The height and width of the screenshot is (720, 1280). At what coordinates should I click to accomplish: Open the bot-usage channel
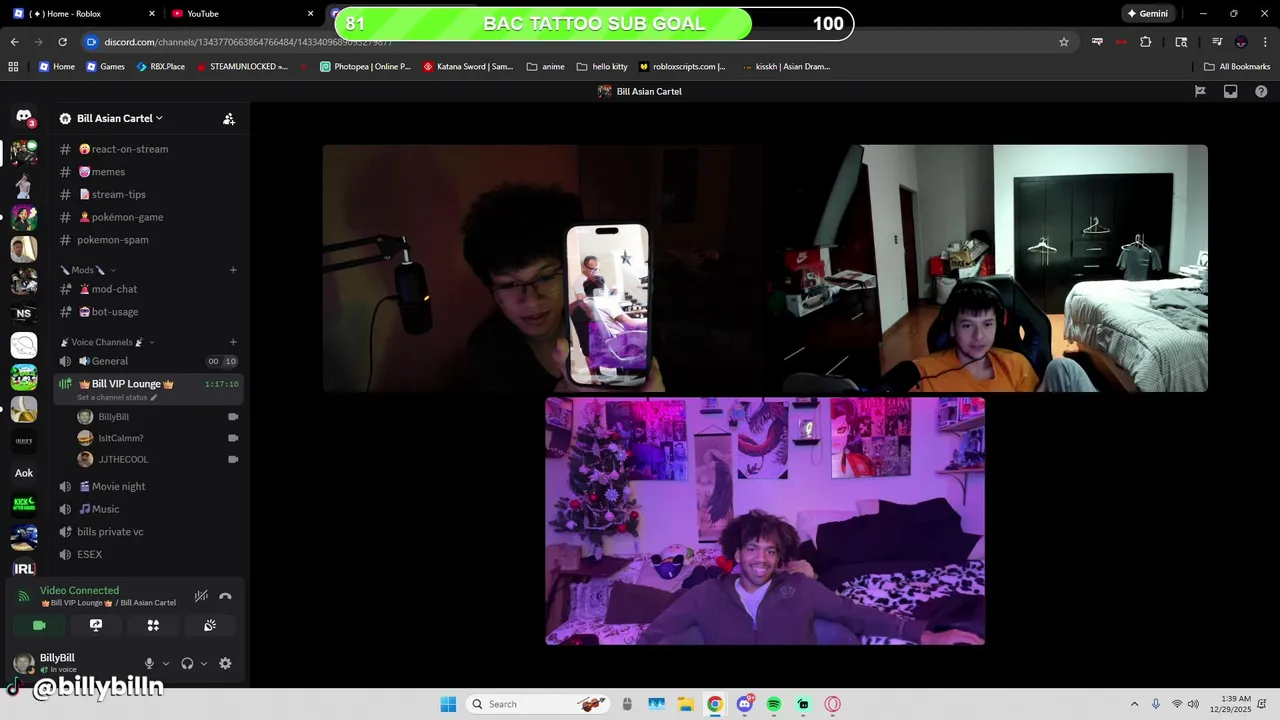pos(148,312)
